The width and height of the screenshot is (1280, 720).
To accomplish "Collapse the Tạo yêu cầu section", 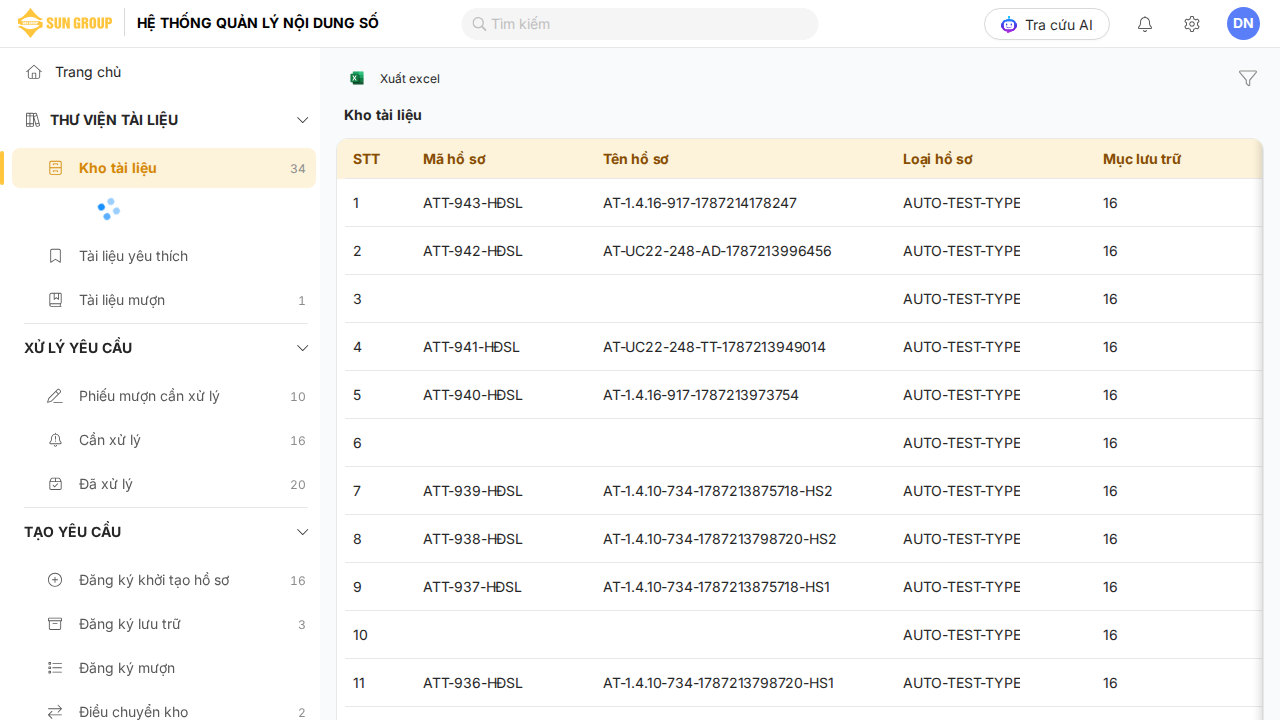I will click(x=303, y=532).
